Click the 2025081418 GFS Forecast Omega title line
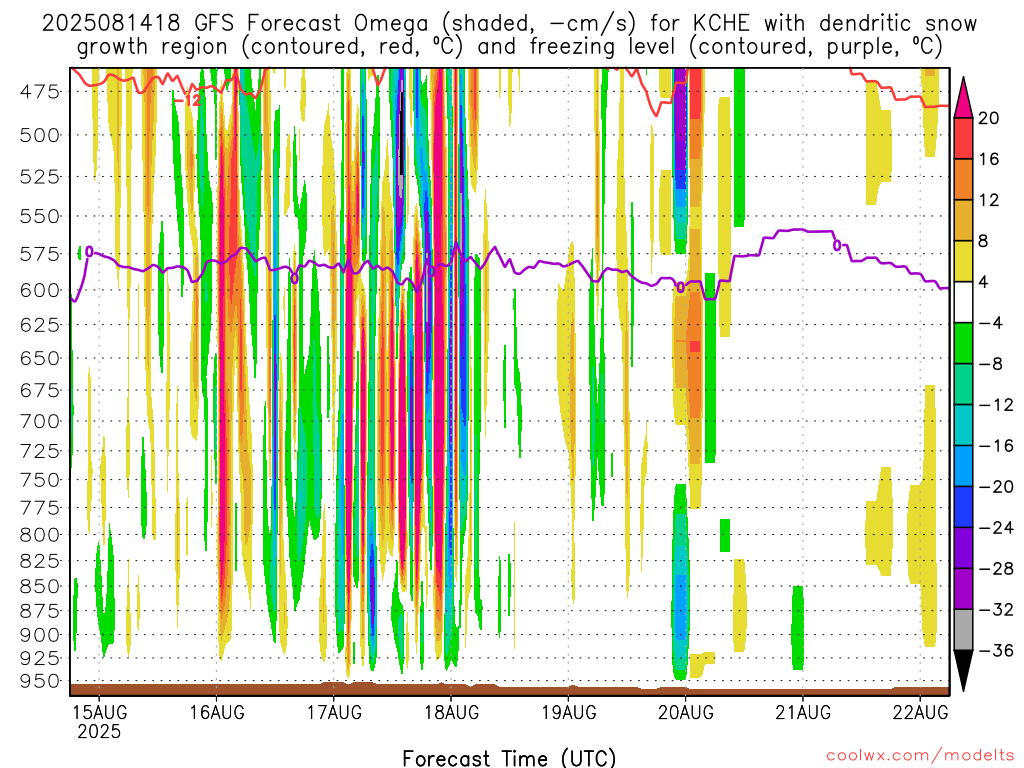The height and width of the screenshot is (768, 1024). coord(509,24)
